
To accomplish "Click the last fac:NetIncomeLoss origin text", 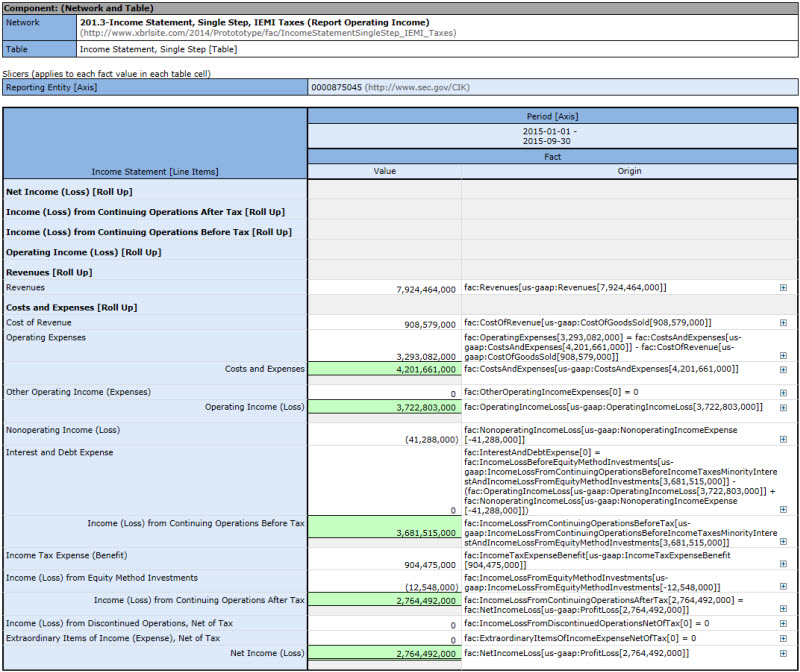I will (577, 654).
